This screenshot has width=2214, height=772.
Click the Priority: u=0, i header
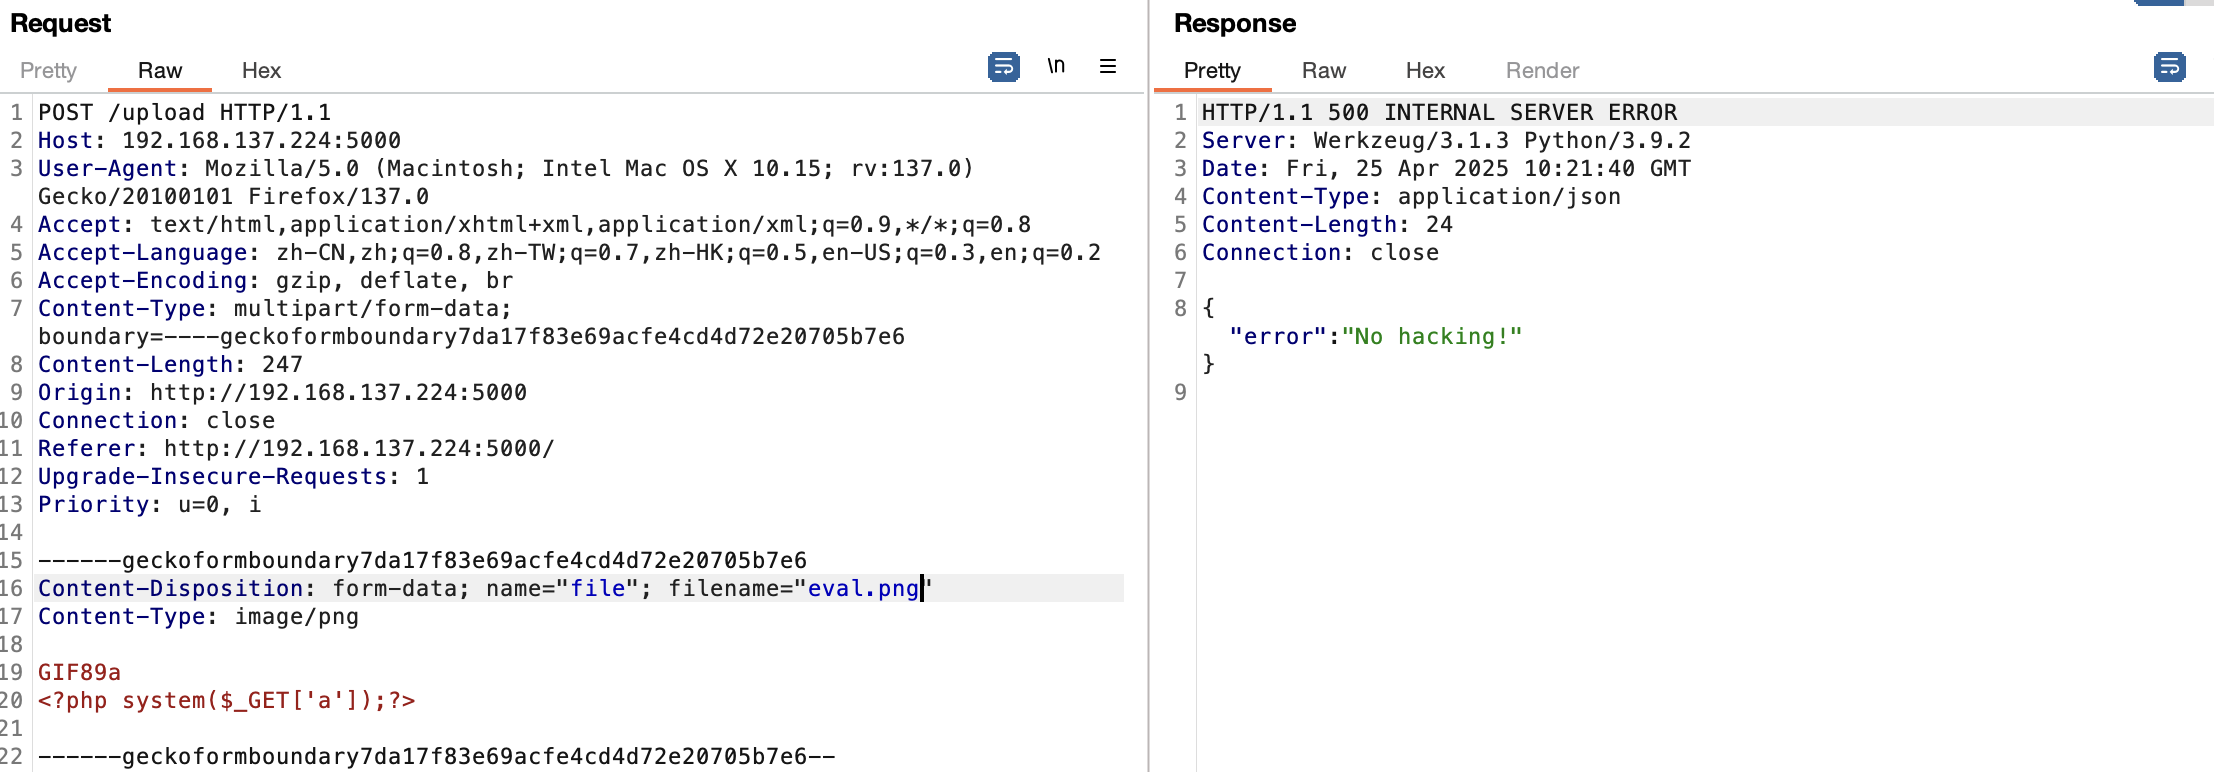[x=150, y=504]
